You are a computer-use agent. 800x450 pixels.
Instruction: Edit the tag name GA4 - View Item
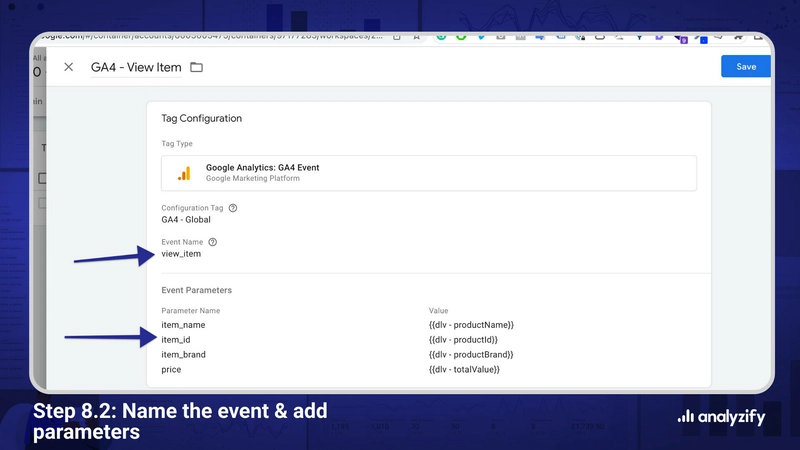point(136,67)
